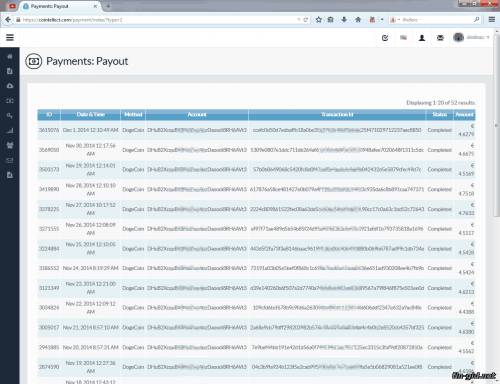Screen dimensions: 500x384
Task: Open the flag language icon in header
Action: (403, 38)
